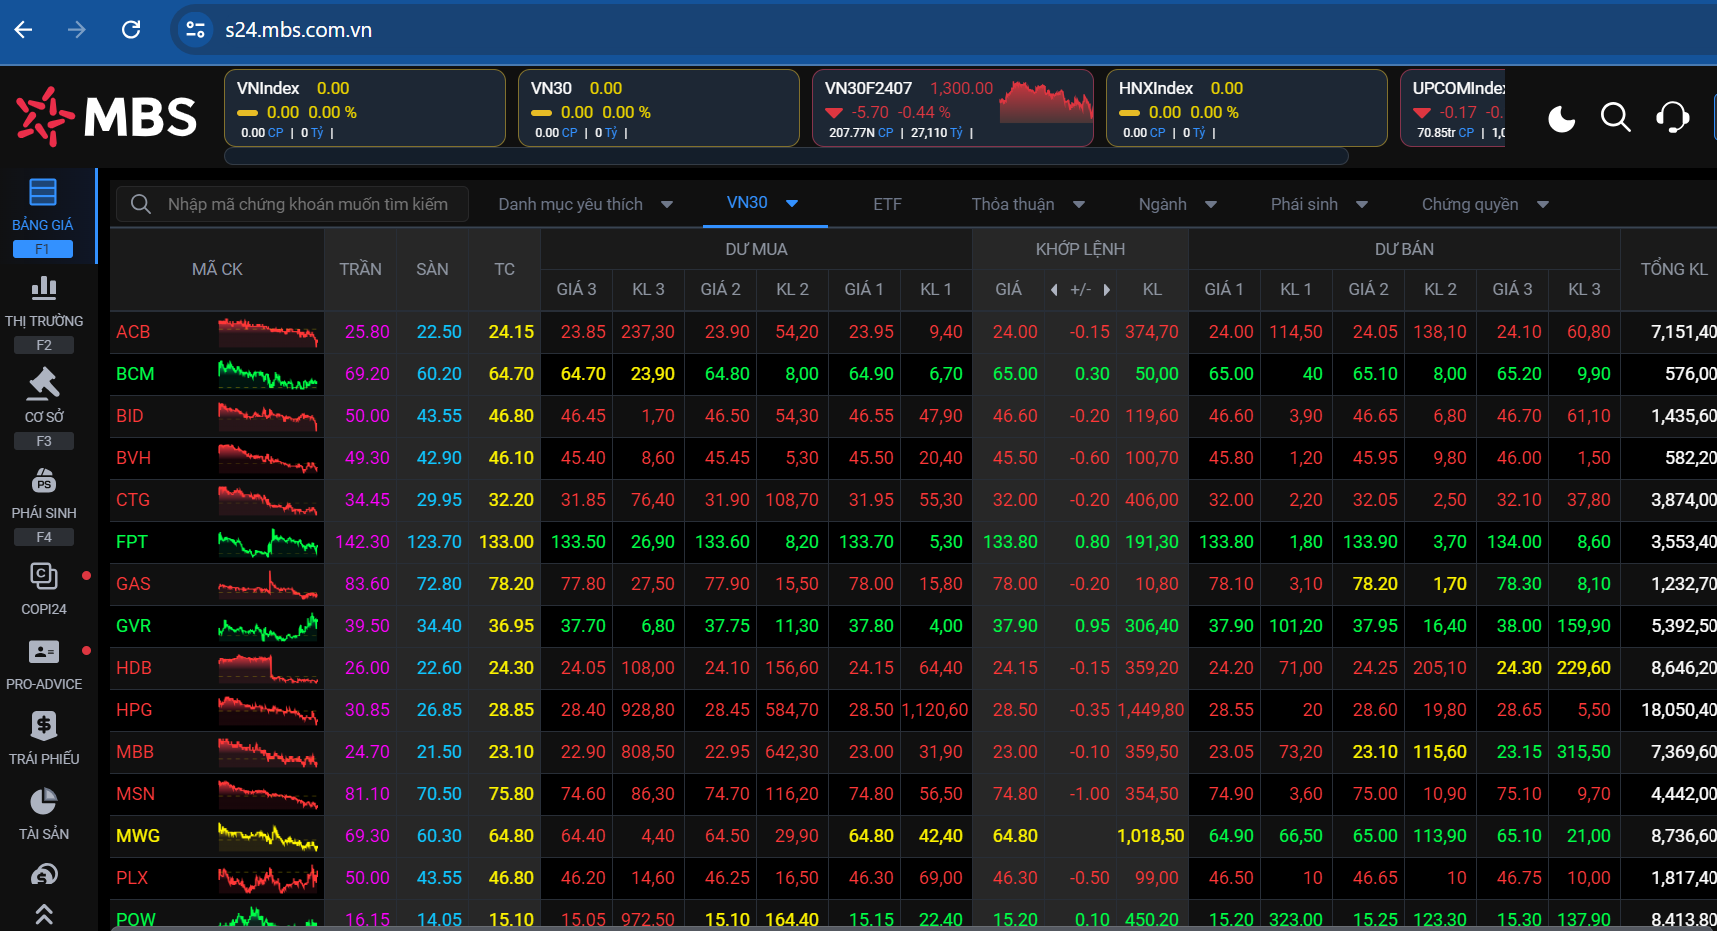Open the customer support headset icon

pos(1672,118)
